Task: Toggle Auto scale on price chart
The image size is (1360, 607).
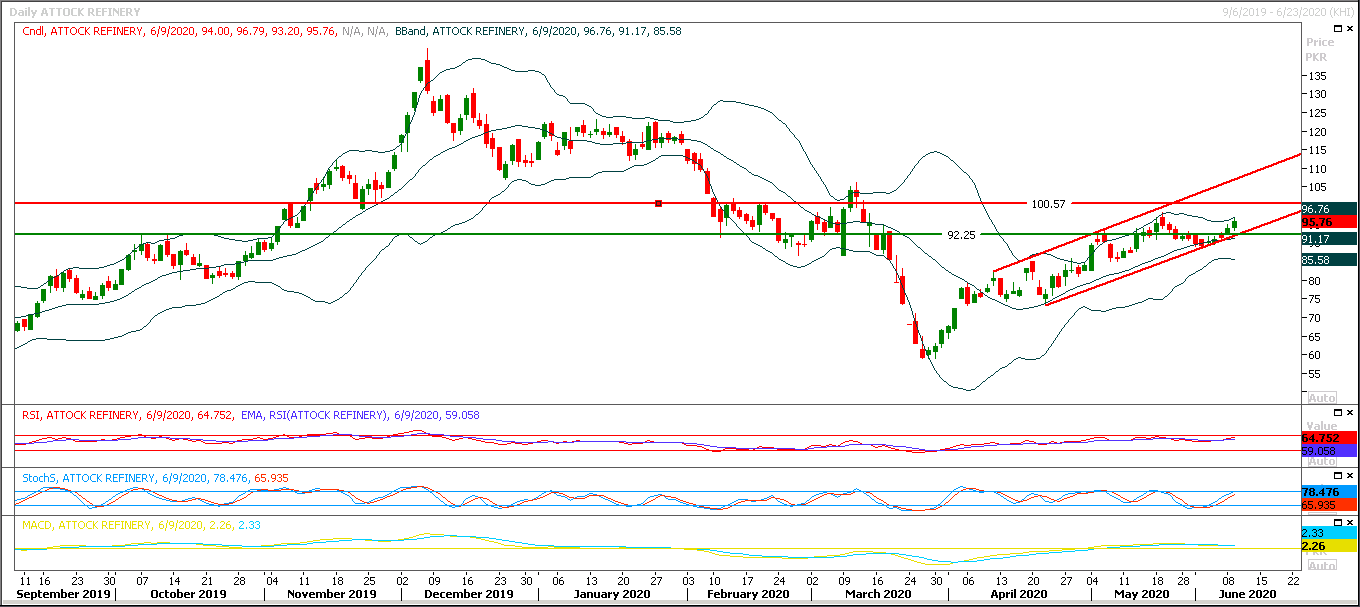Action: pyautogui.click(x=1321, y=397)
